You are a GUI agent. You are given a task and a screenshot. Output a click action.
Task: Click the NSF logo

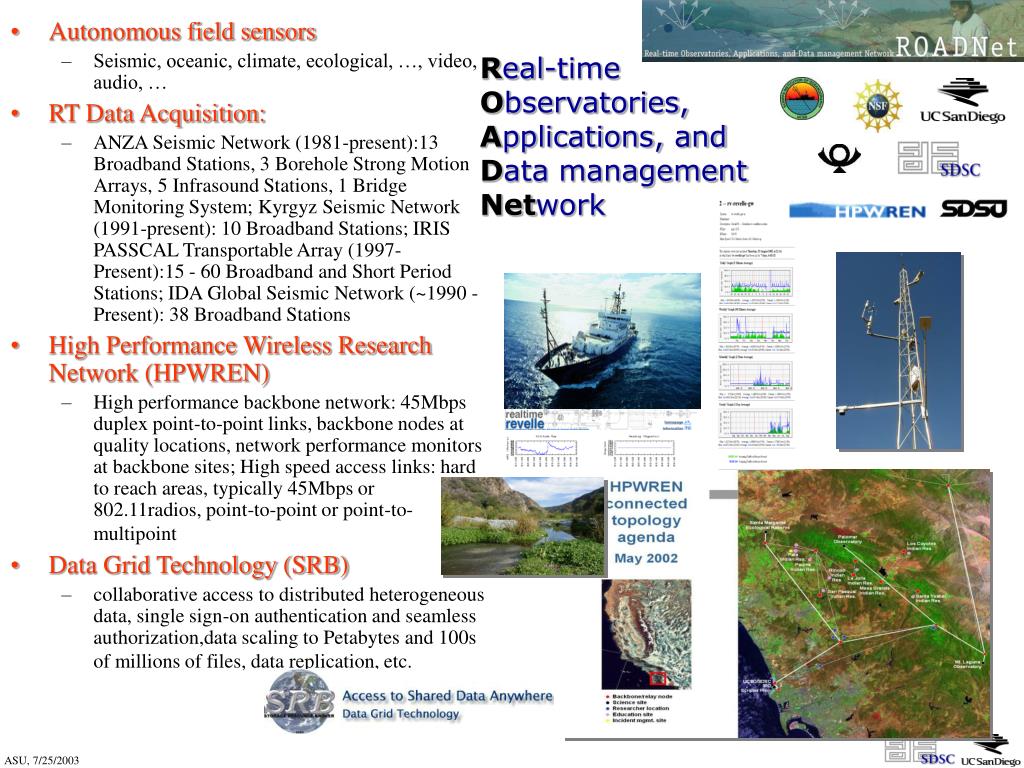[877, 105]
